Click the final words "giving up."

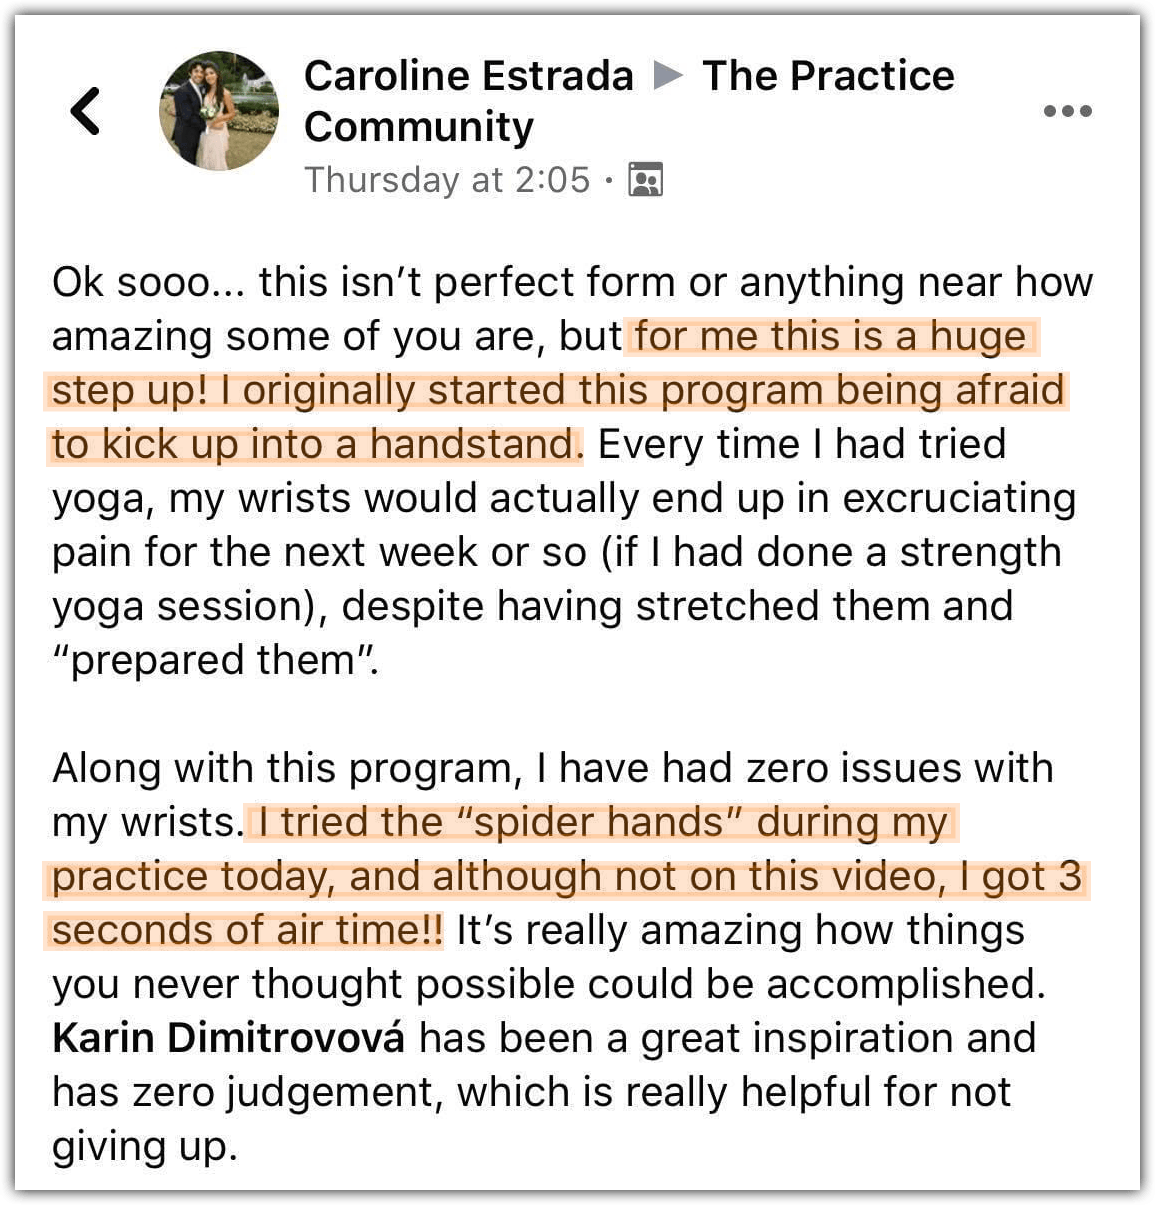[x=145, y=1146]
